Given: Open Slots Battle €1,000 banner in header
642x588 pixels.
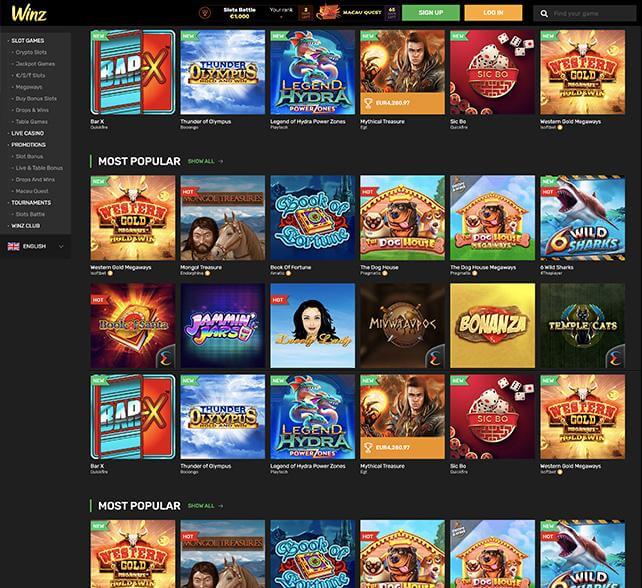Looking at the screenshot, I should (x=240, y=13).
